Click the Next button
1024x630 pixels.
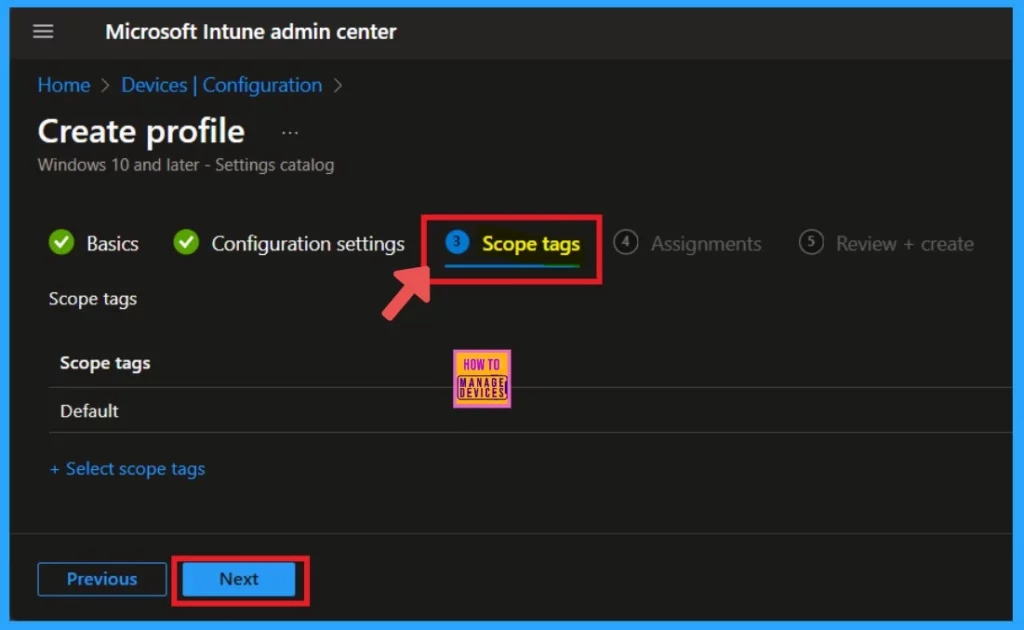tap(239, 579)
